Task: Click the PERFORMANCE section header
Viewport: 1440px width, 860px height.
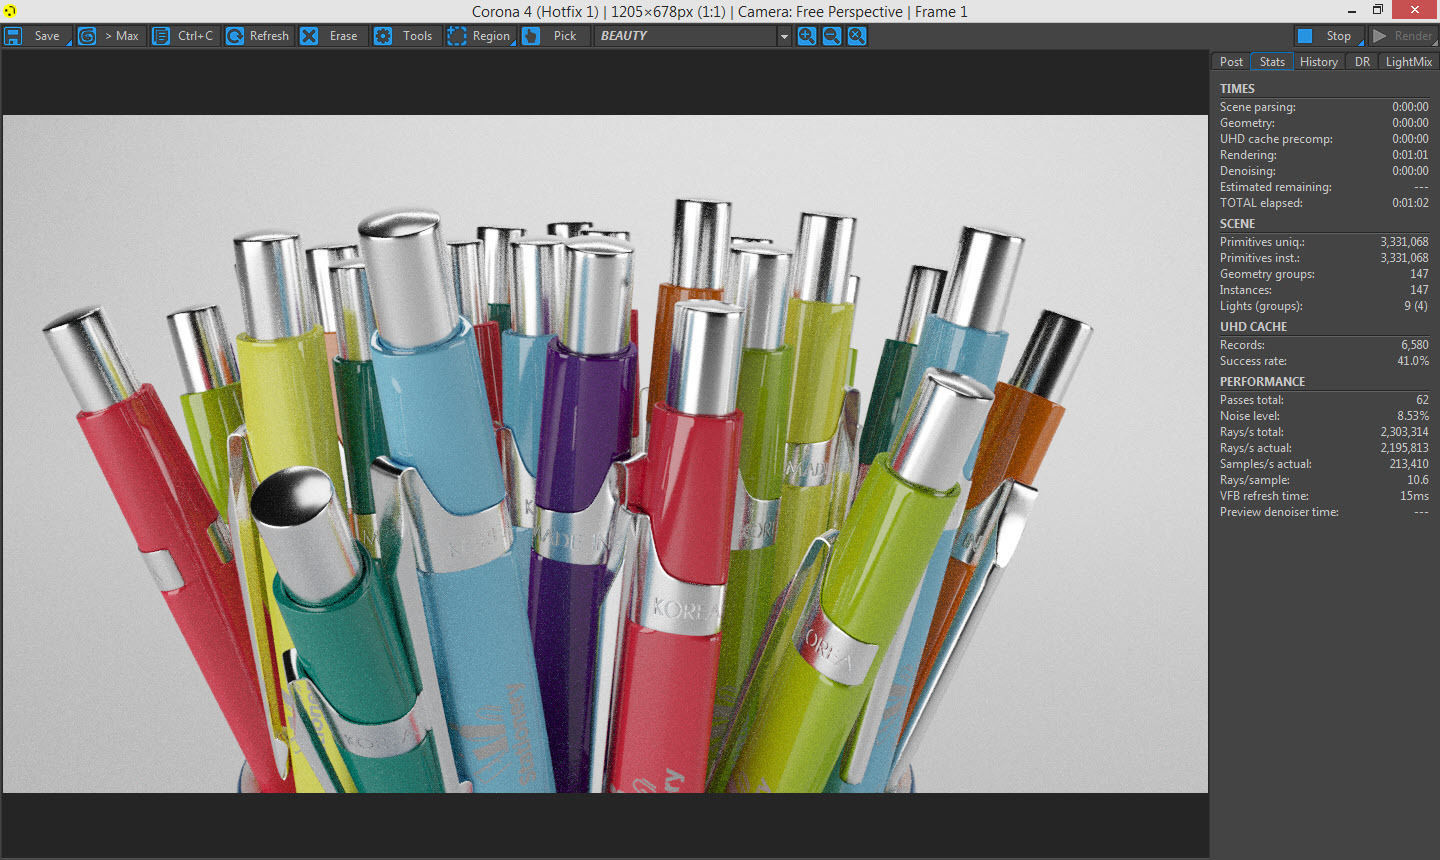Action: (x=1262, y=382)
